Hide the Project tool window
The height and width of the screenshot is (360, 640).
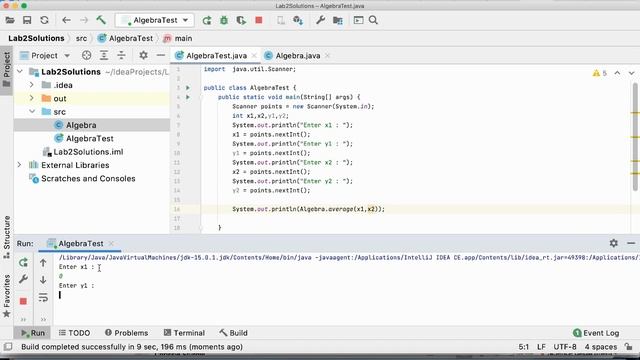[x=161, y=55]
